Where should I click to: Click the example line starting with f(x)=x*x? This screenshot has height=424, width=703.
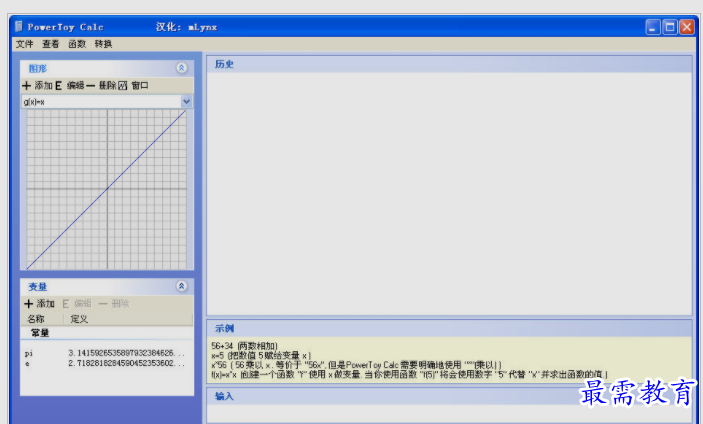(409, 374)
